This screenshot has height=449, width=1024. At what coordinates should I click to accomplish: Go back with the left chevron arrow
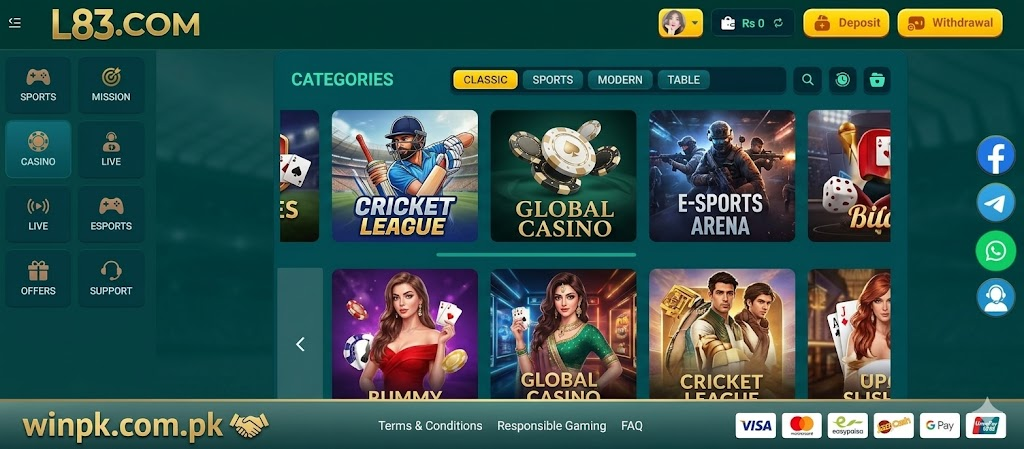click(300, 344)
